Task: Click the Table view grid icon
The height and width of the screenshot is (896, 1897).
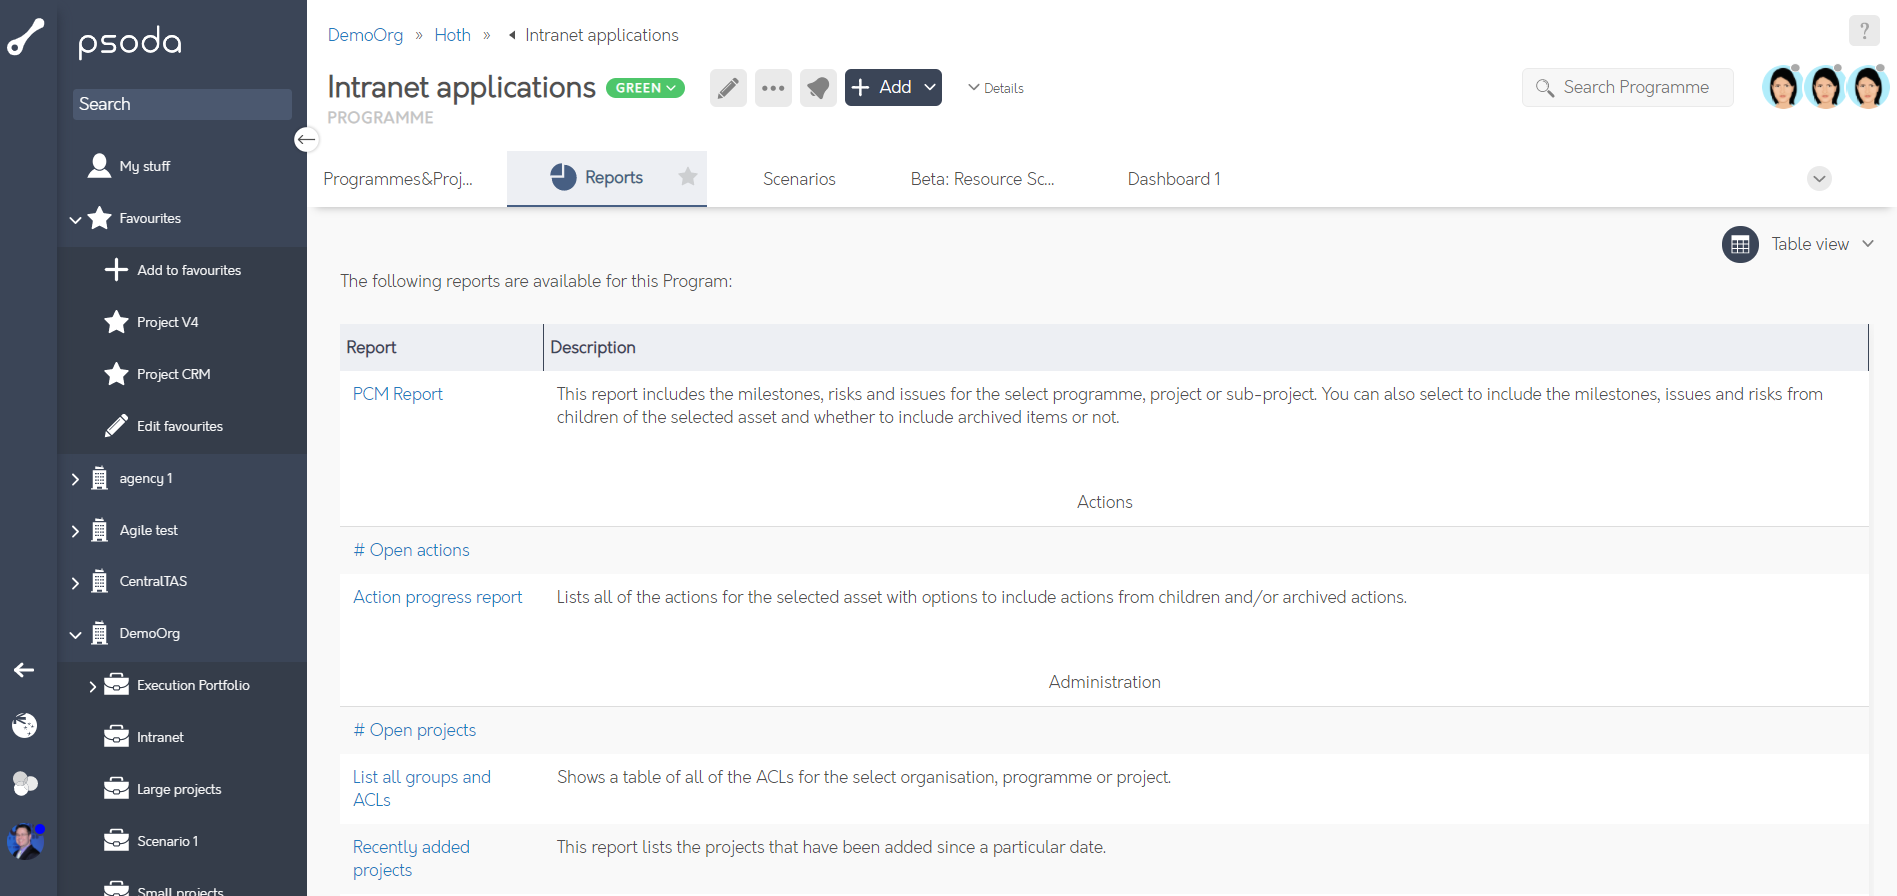Action: (x=1740, y=244)
